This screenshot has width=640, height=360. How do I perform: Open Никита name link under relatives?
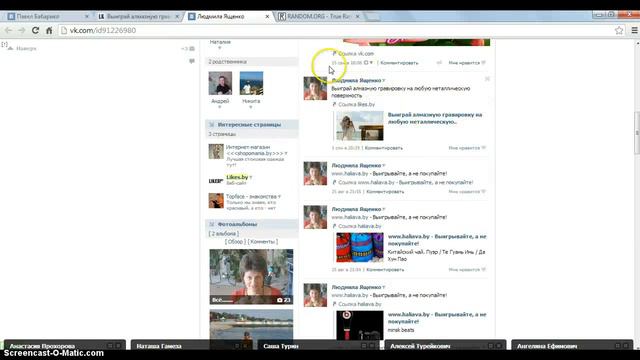pyautogui.click(x=251, y=101)
